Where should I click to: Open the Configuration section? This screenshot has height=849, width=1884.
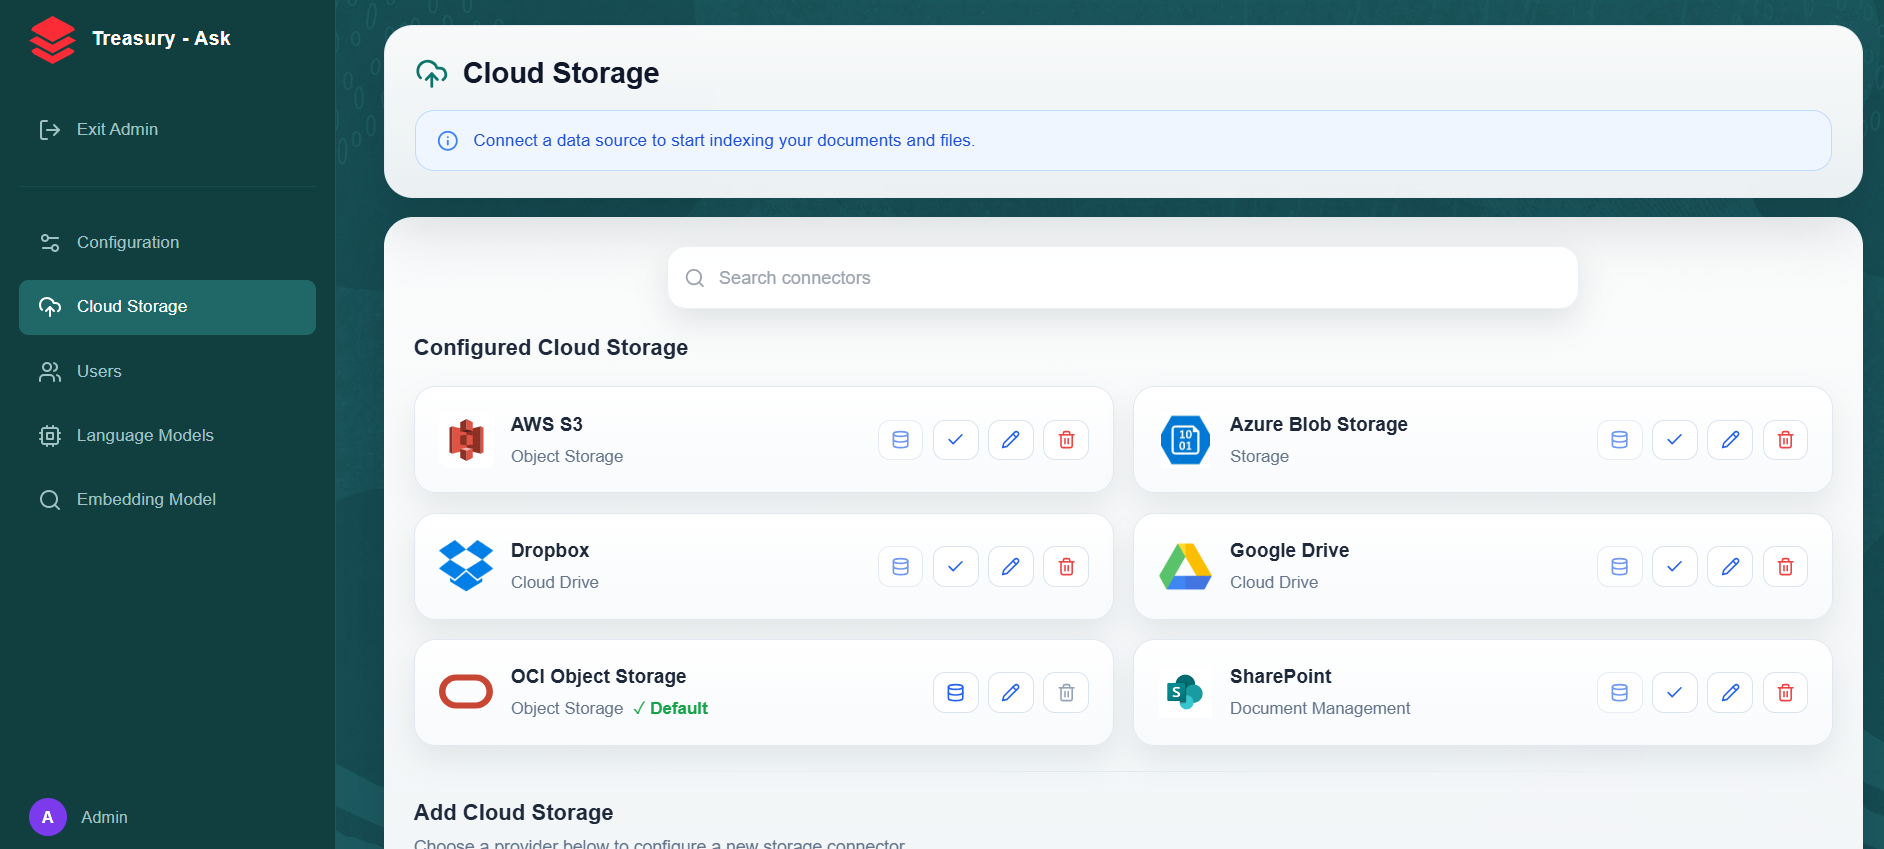tap(167, 243)
